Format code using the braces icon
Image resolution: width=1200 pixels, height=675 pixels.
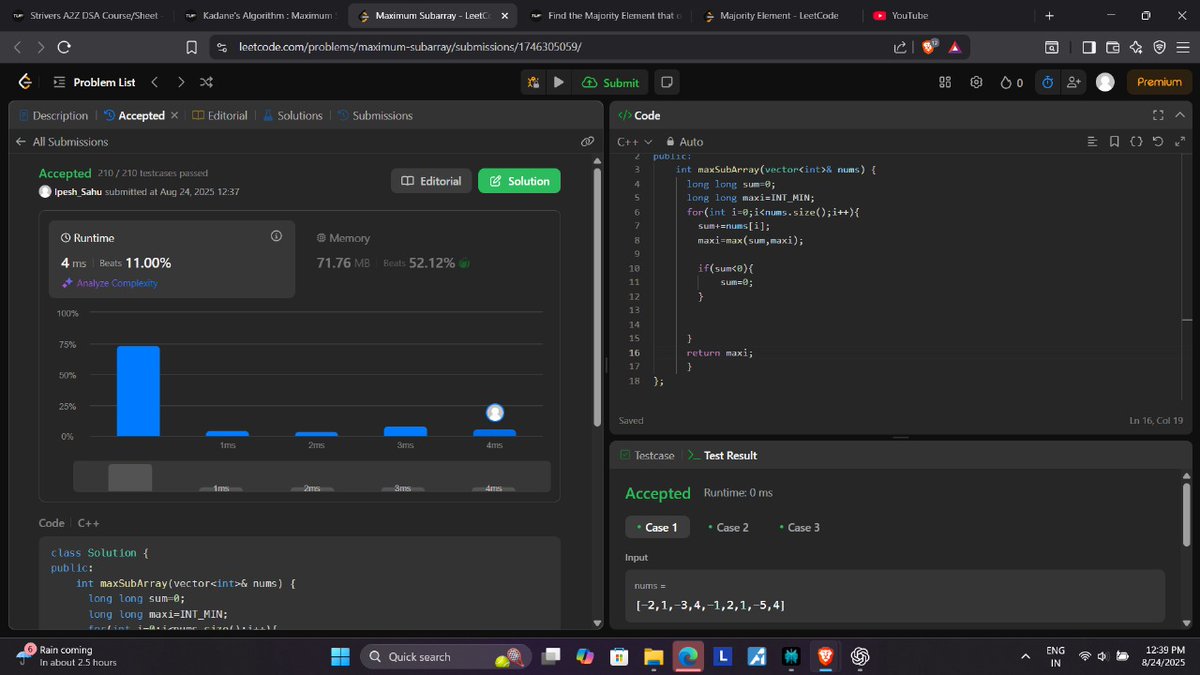click(1137, 141)
